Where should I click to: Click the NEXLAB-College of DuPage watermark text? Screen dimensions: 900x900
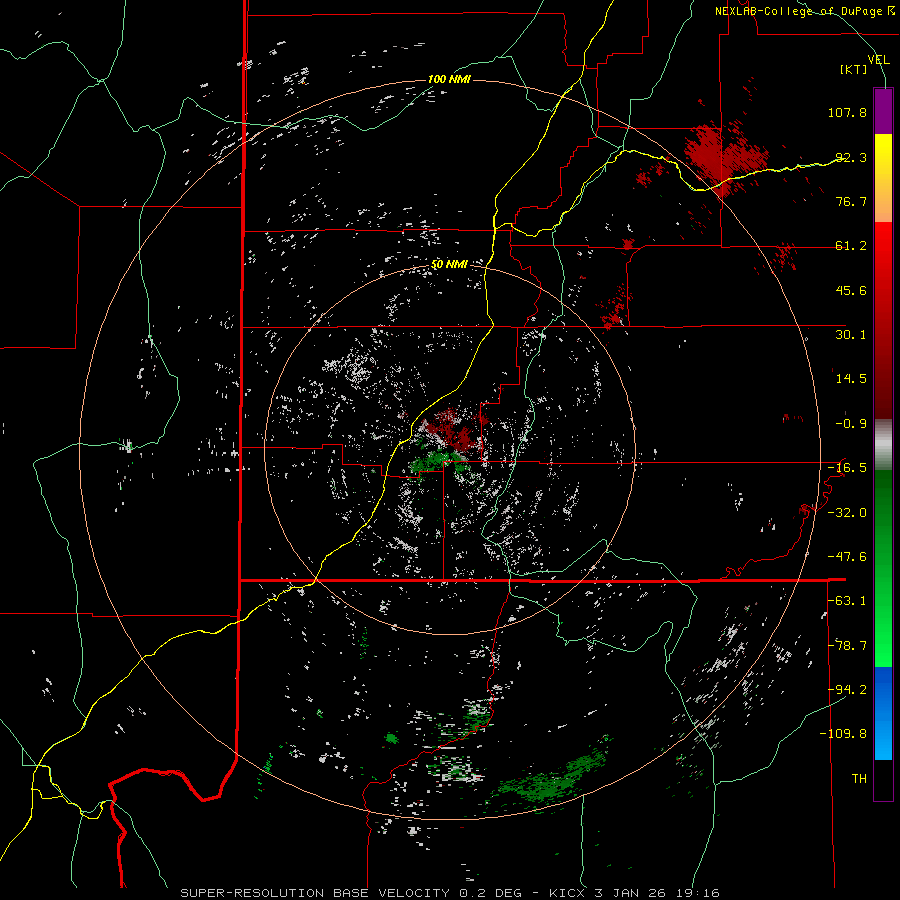coord(804,11)
